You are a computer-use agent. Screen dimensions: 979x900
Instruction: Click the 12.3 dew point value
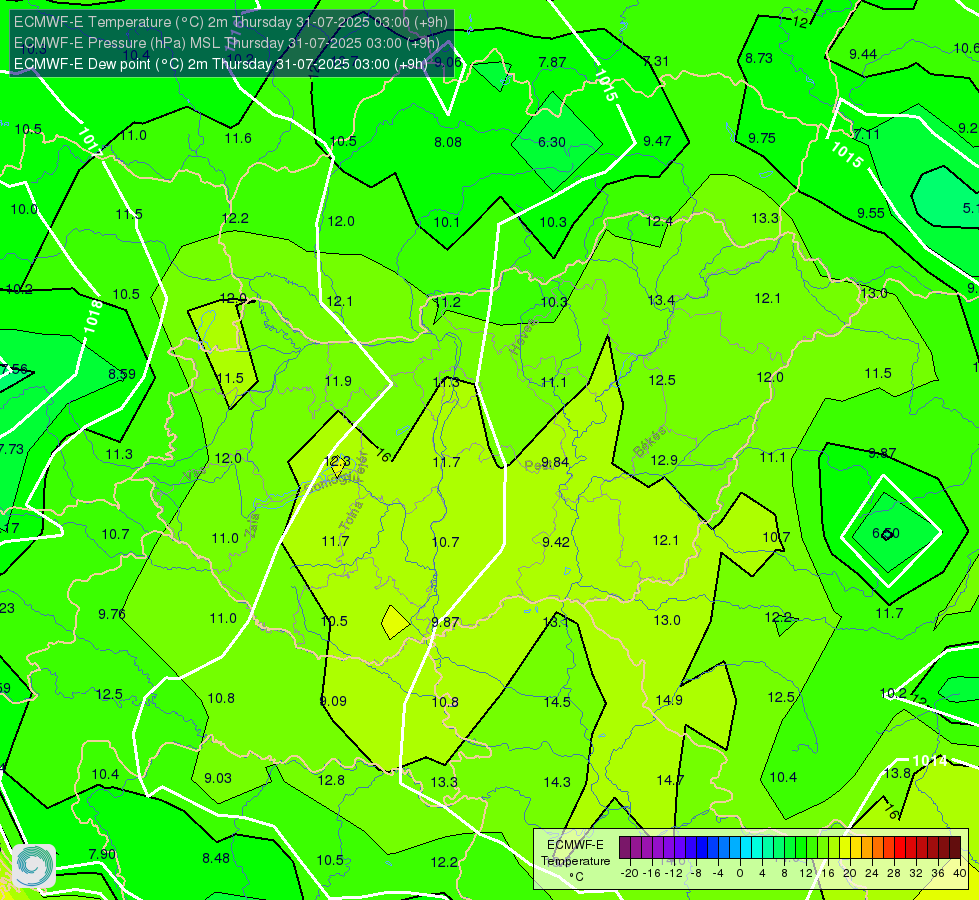[x=337, y=462]
